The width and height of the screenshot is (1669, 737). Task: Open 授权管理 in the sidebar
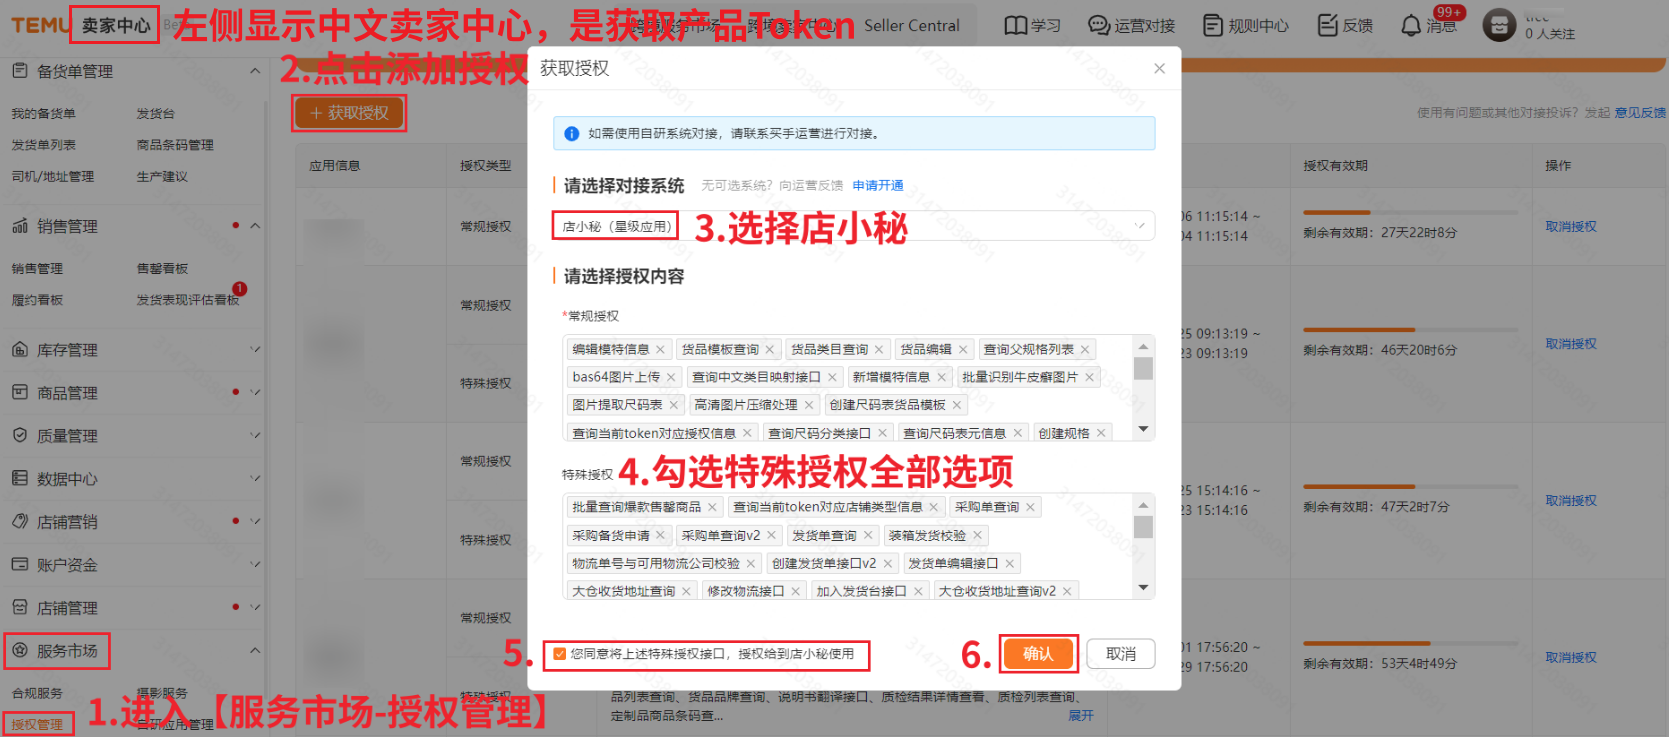tap(37, 724)
